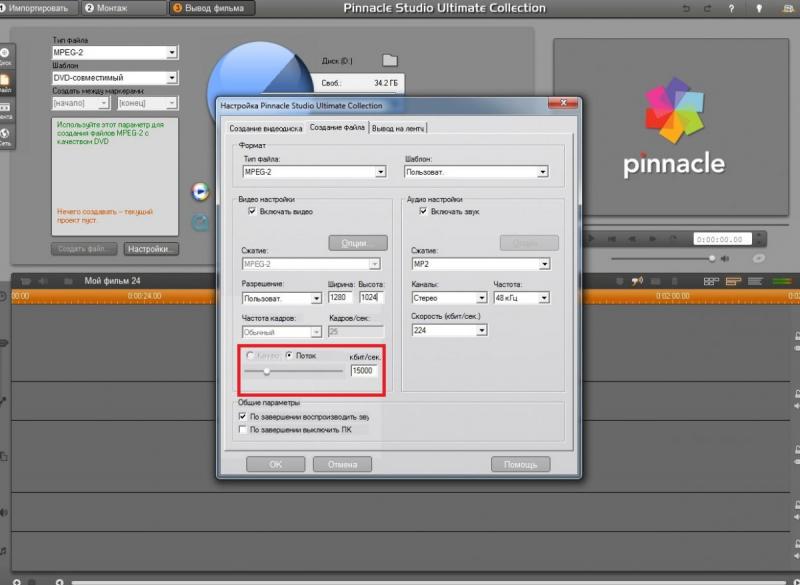Click the rewind button in preview player
The height and width of the screenshot is (585, 800).
[632, 239]
